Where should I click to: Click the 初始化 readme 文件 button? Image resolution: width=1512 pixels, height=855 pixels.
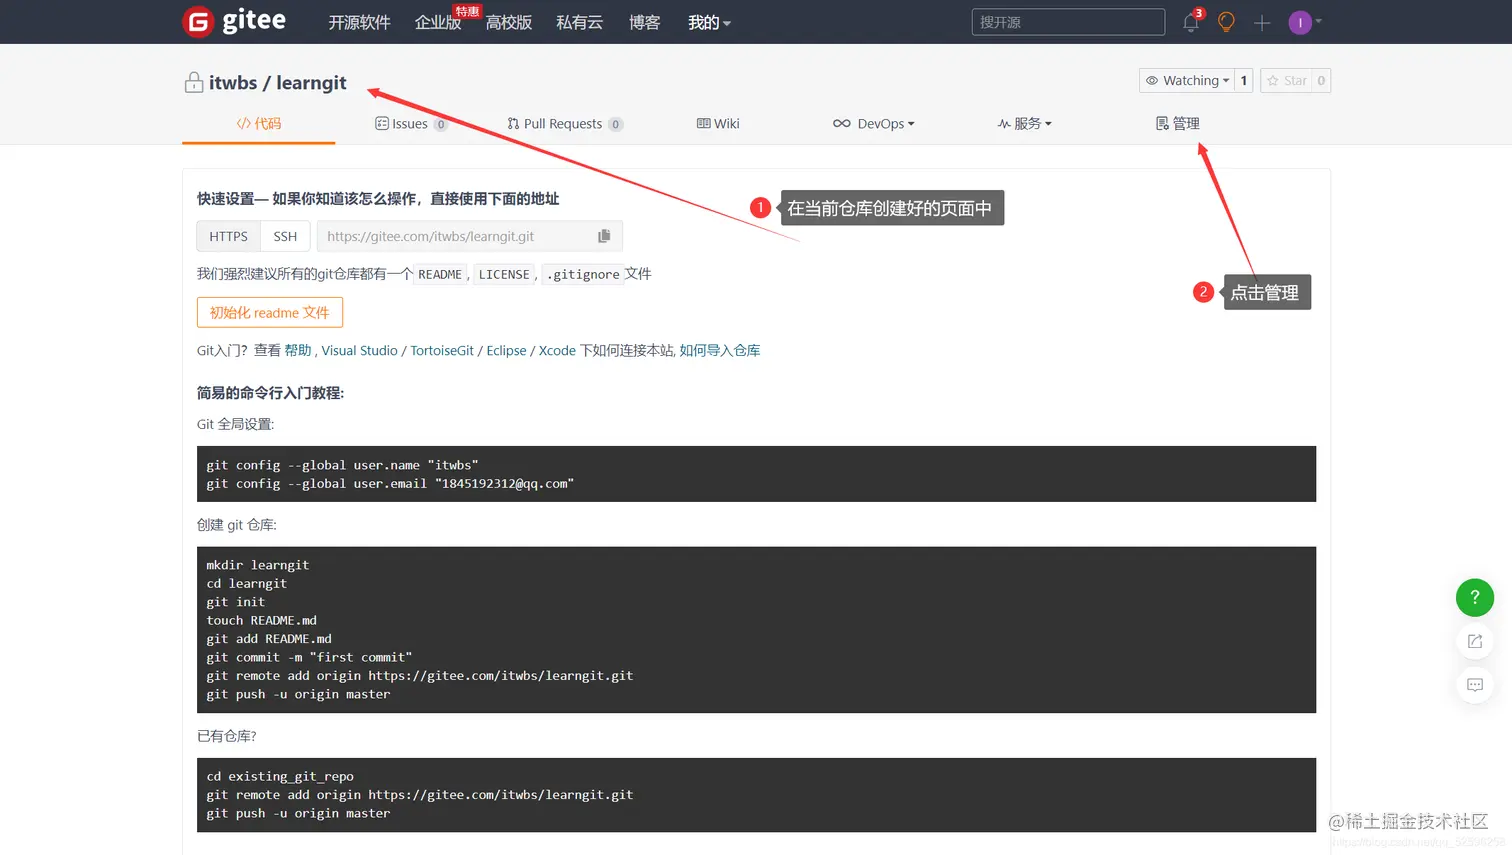coord(270,312)
